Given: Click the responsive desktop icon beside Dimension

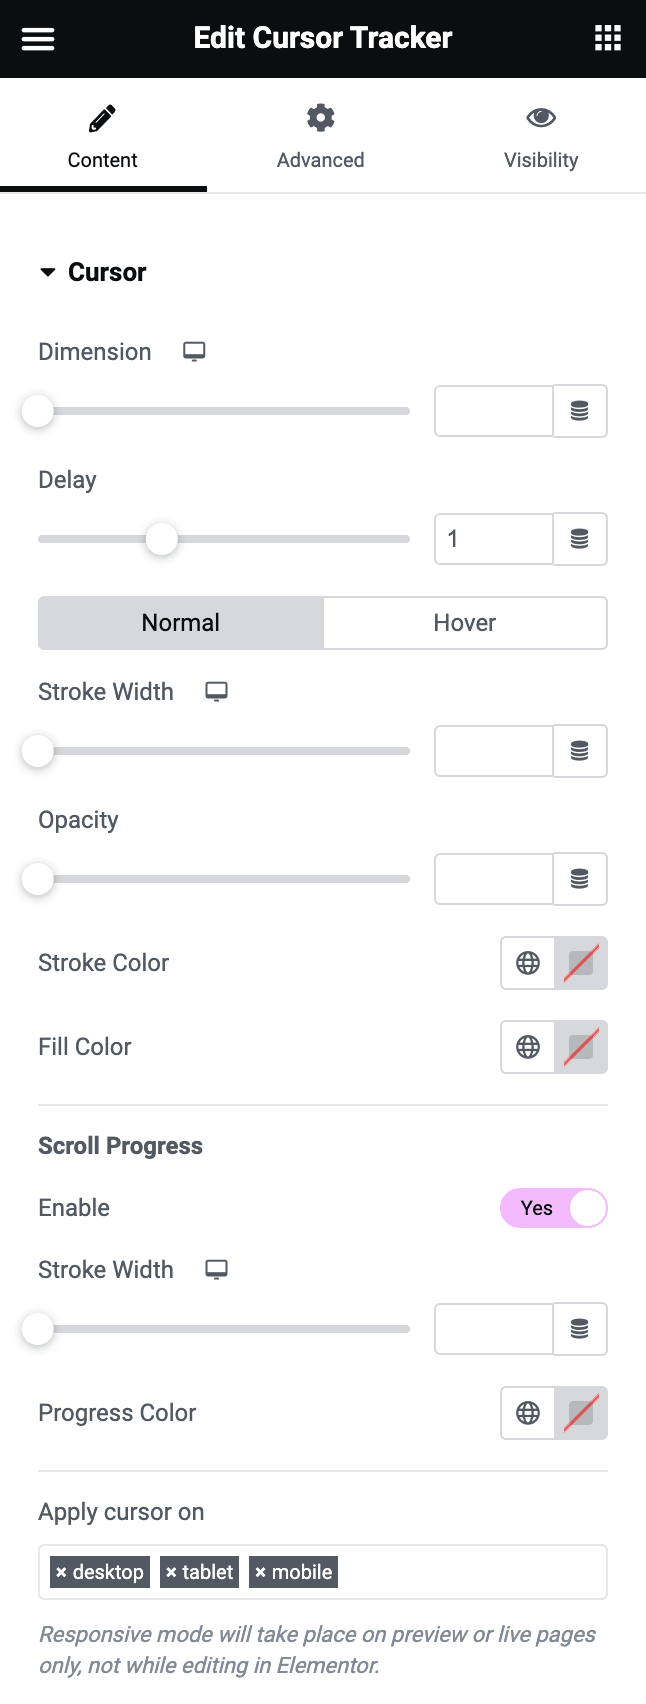Looking at the screenshot, I should pos(194,351).
